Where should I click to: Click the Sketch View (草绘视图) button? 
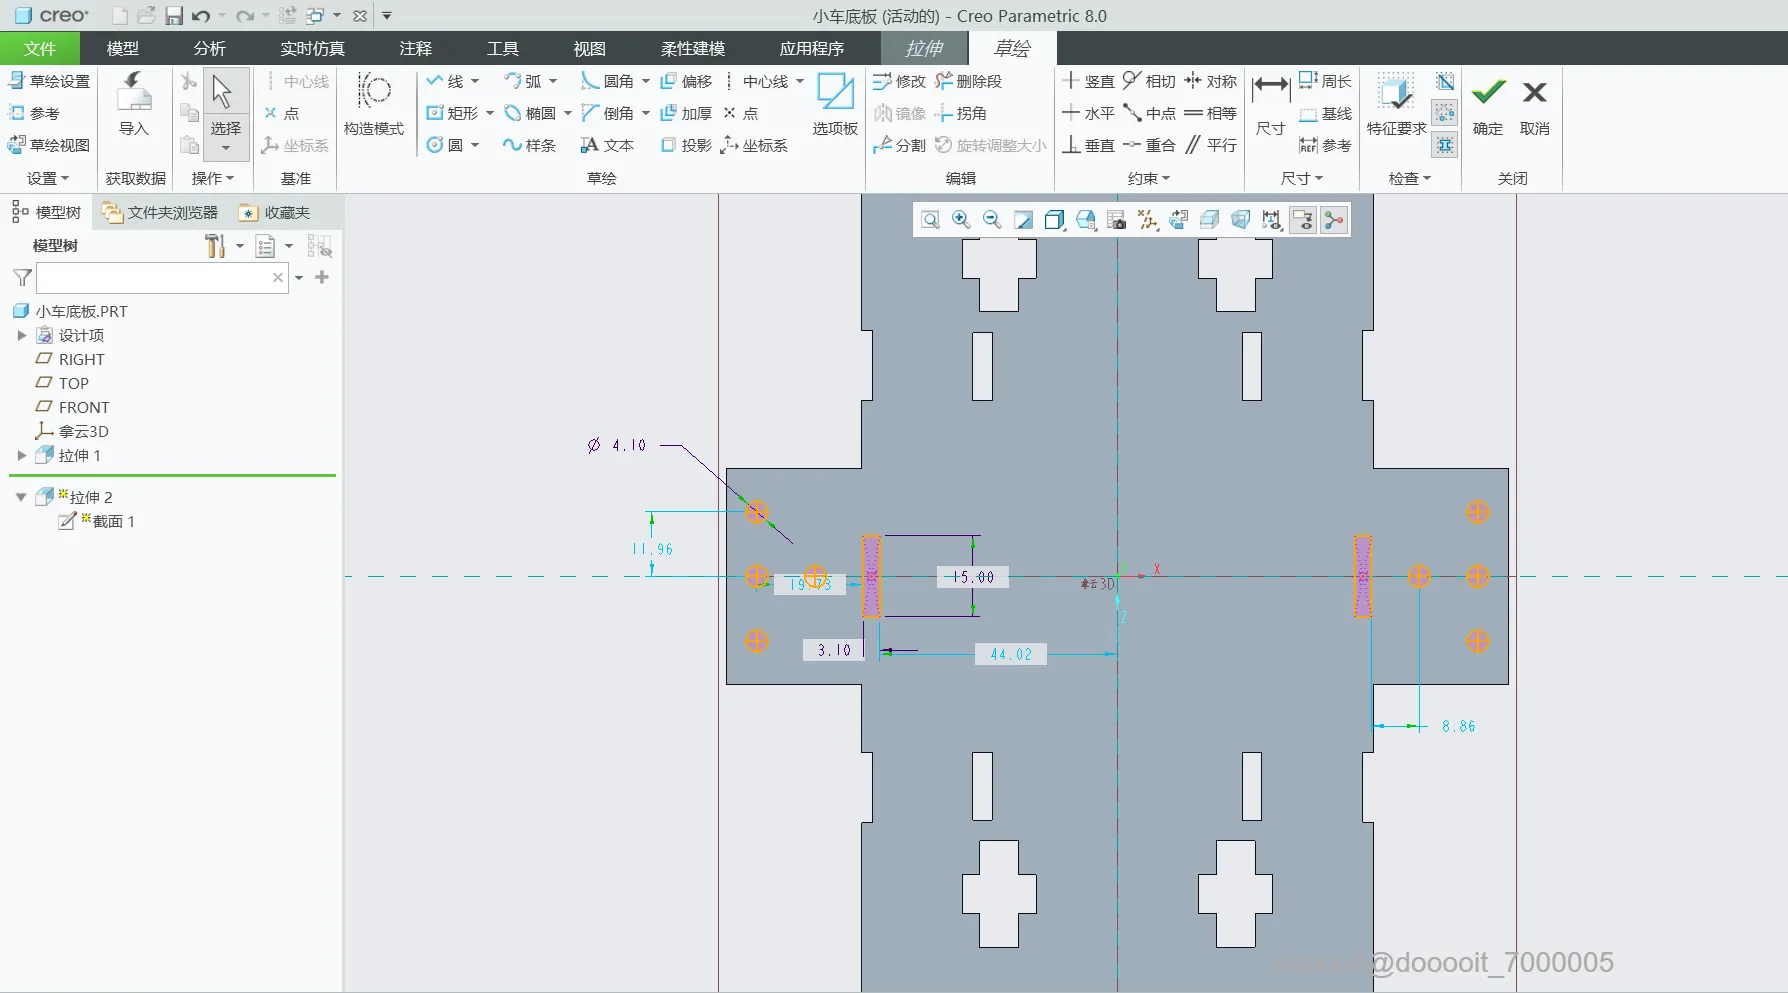point(49,145)
